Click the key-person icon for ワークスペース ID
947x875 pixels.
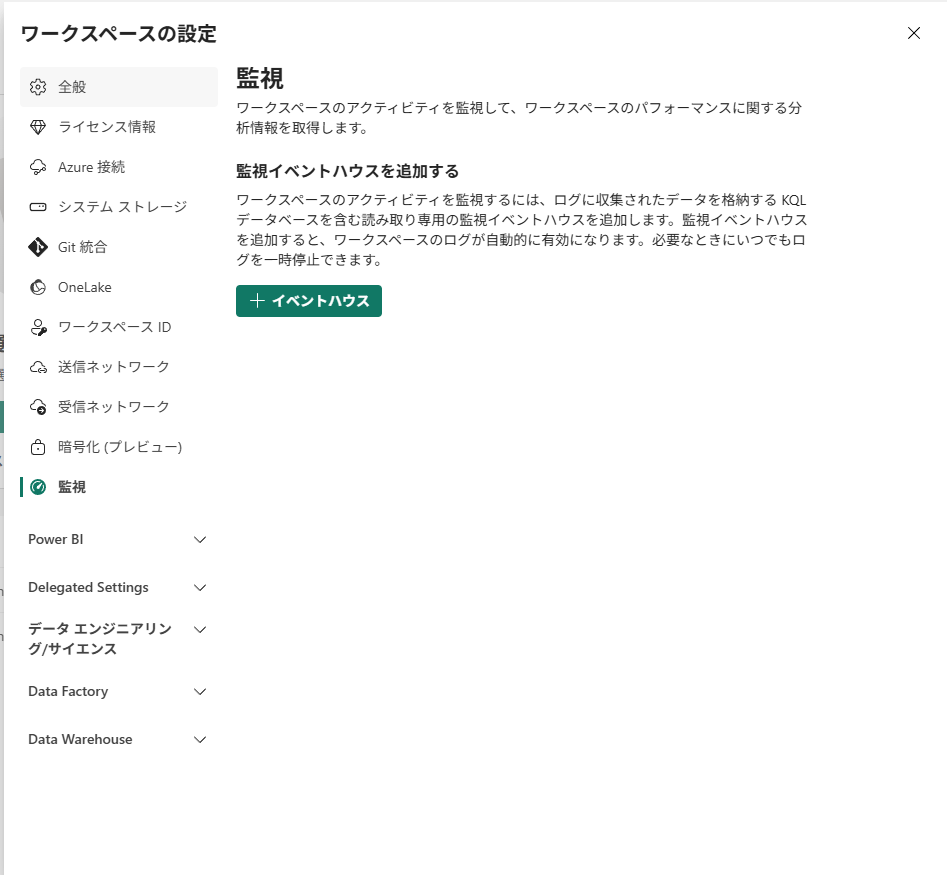point(38,327)
